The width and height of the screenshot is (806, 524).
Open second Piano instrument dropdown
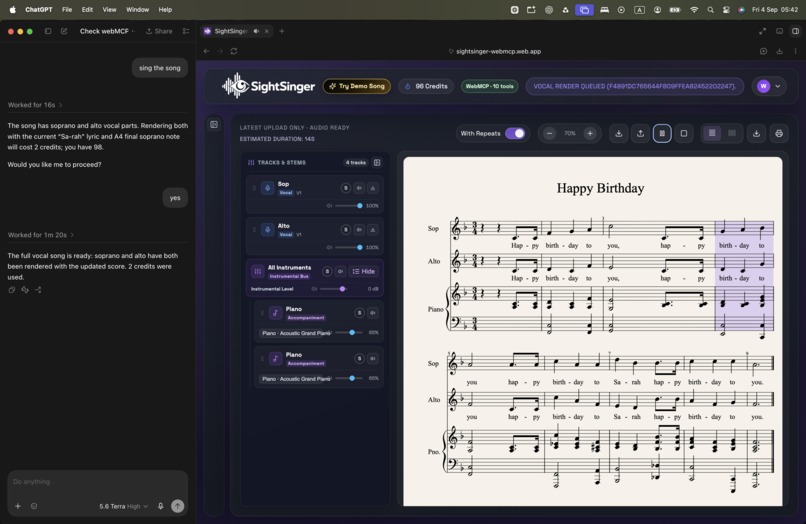coord(296,379)
